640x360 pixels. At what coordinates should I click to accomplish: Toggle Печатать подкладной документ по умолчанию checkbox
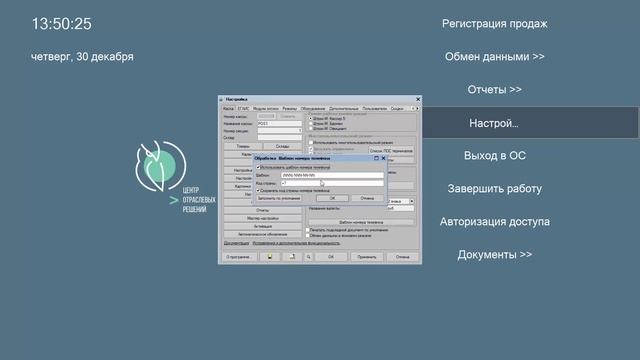[308, 230]
